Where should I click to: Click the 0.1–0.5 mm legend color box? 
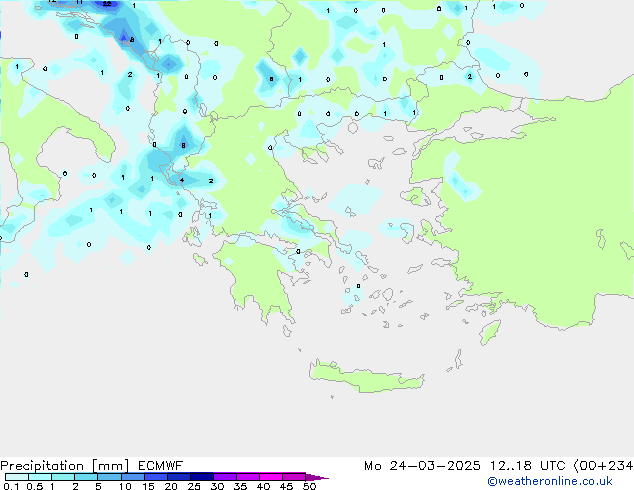click(x=17, y=477)
